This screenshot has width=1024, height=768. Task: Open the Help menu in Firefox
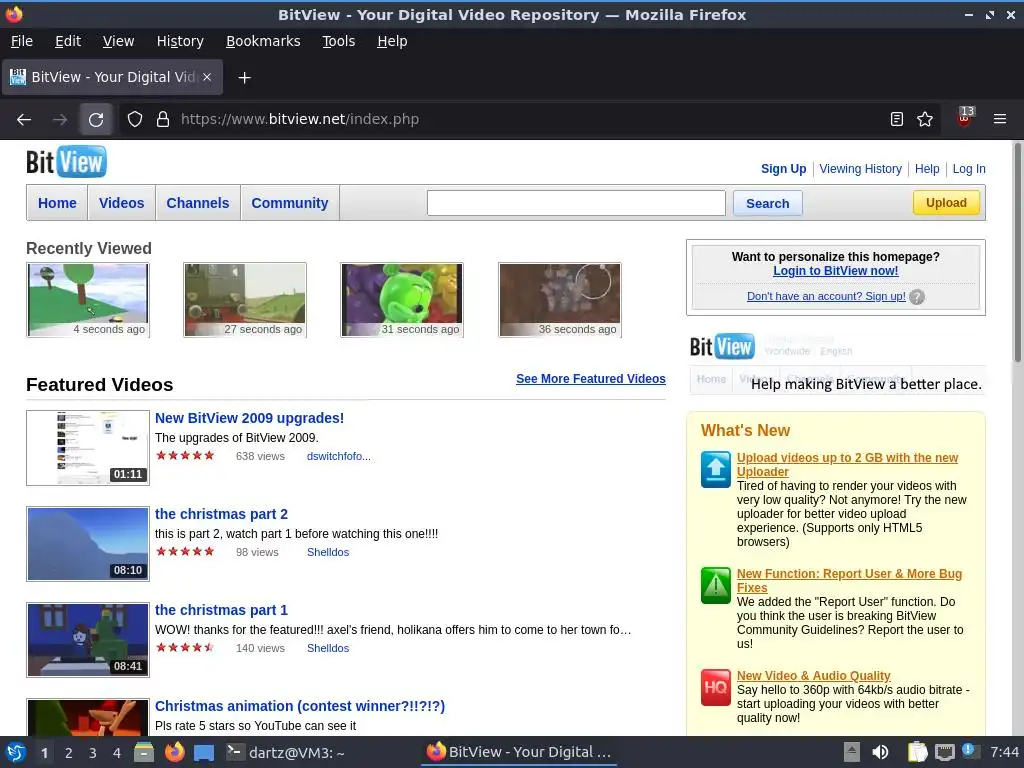[x=392, y=41]
